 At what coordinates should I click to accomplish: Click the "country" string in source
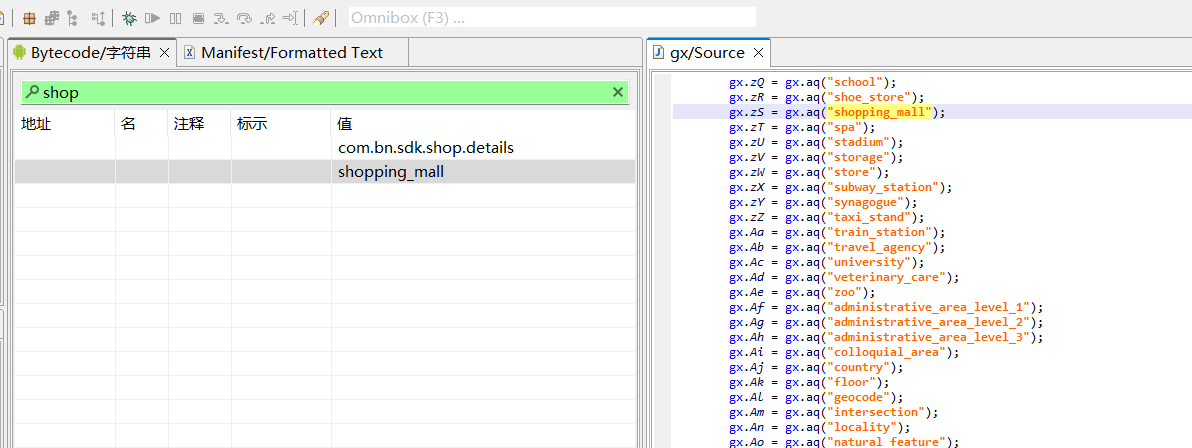point(860,367)
